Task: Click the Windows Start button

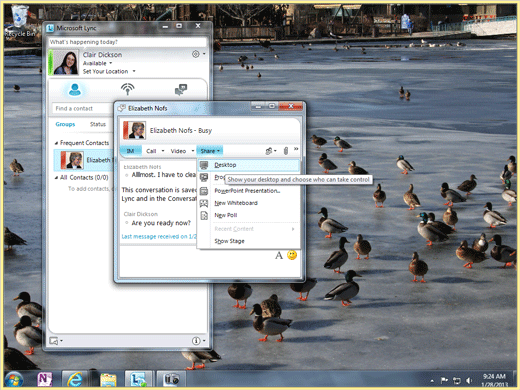Action: [x=13, y=380]
